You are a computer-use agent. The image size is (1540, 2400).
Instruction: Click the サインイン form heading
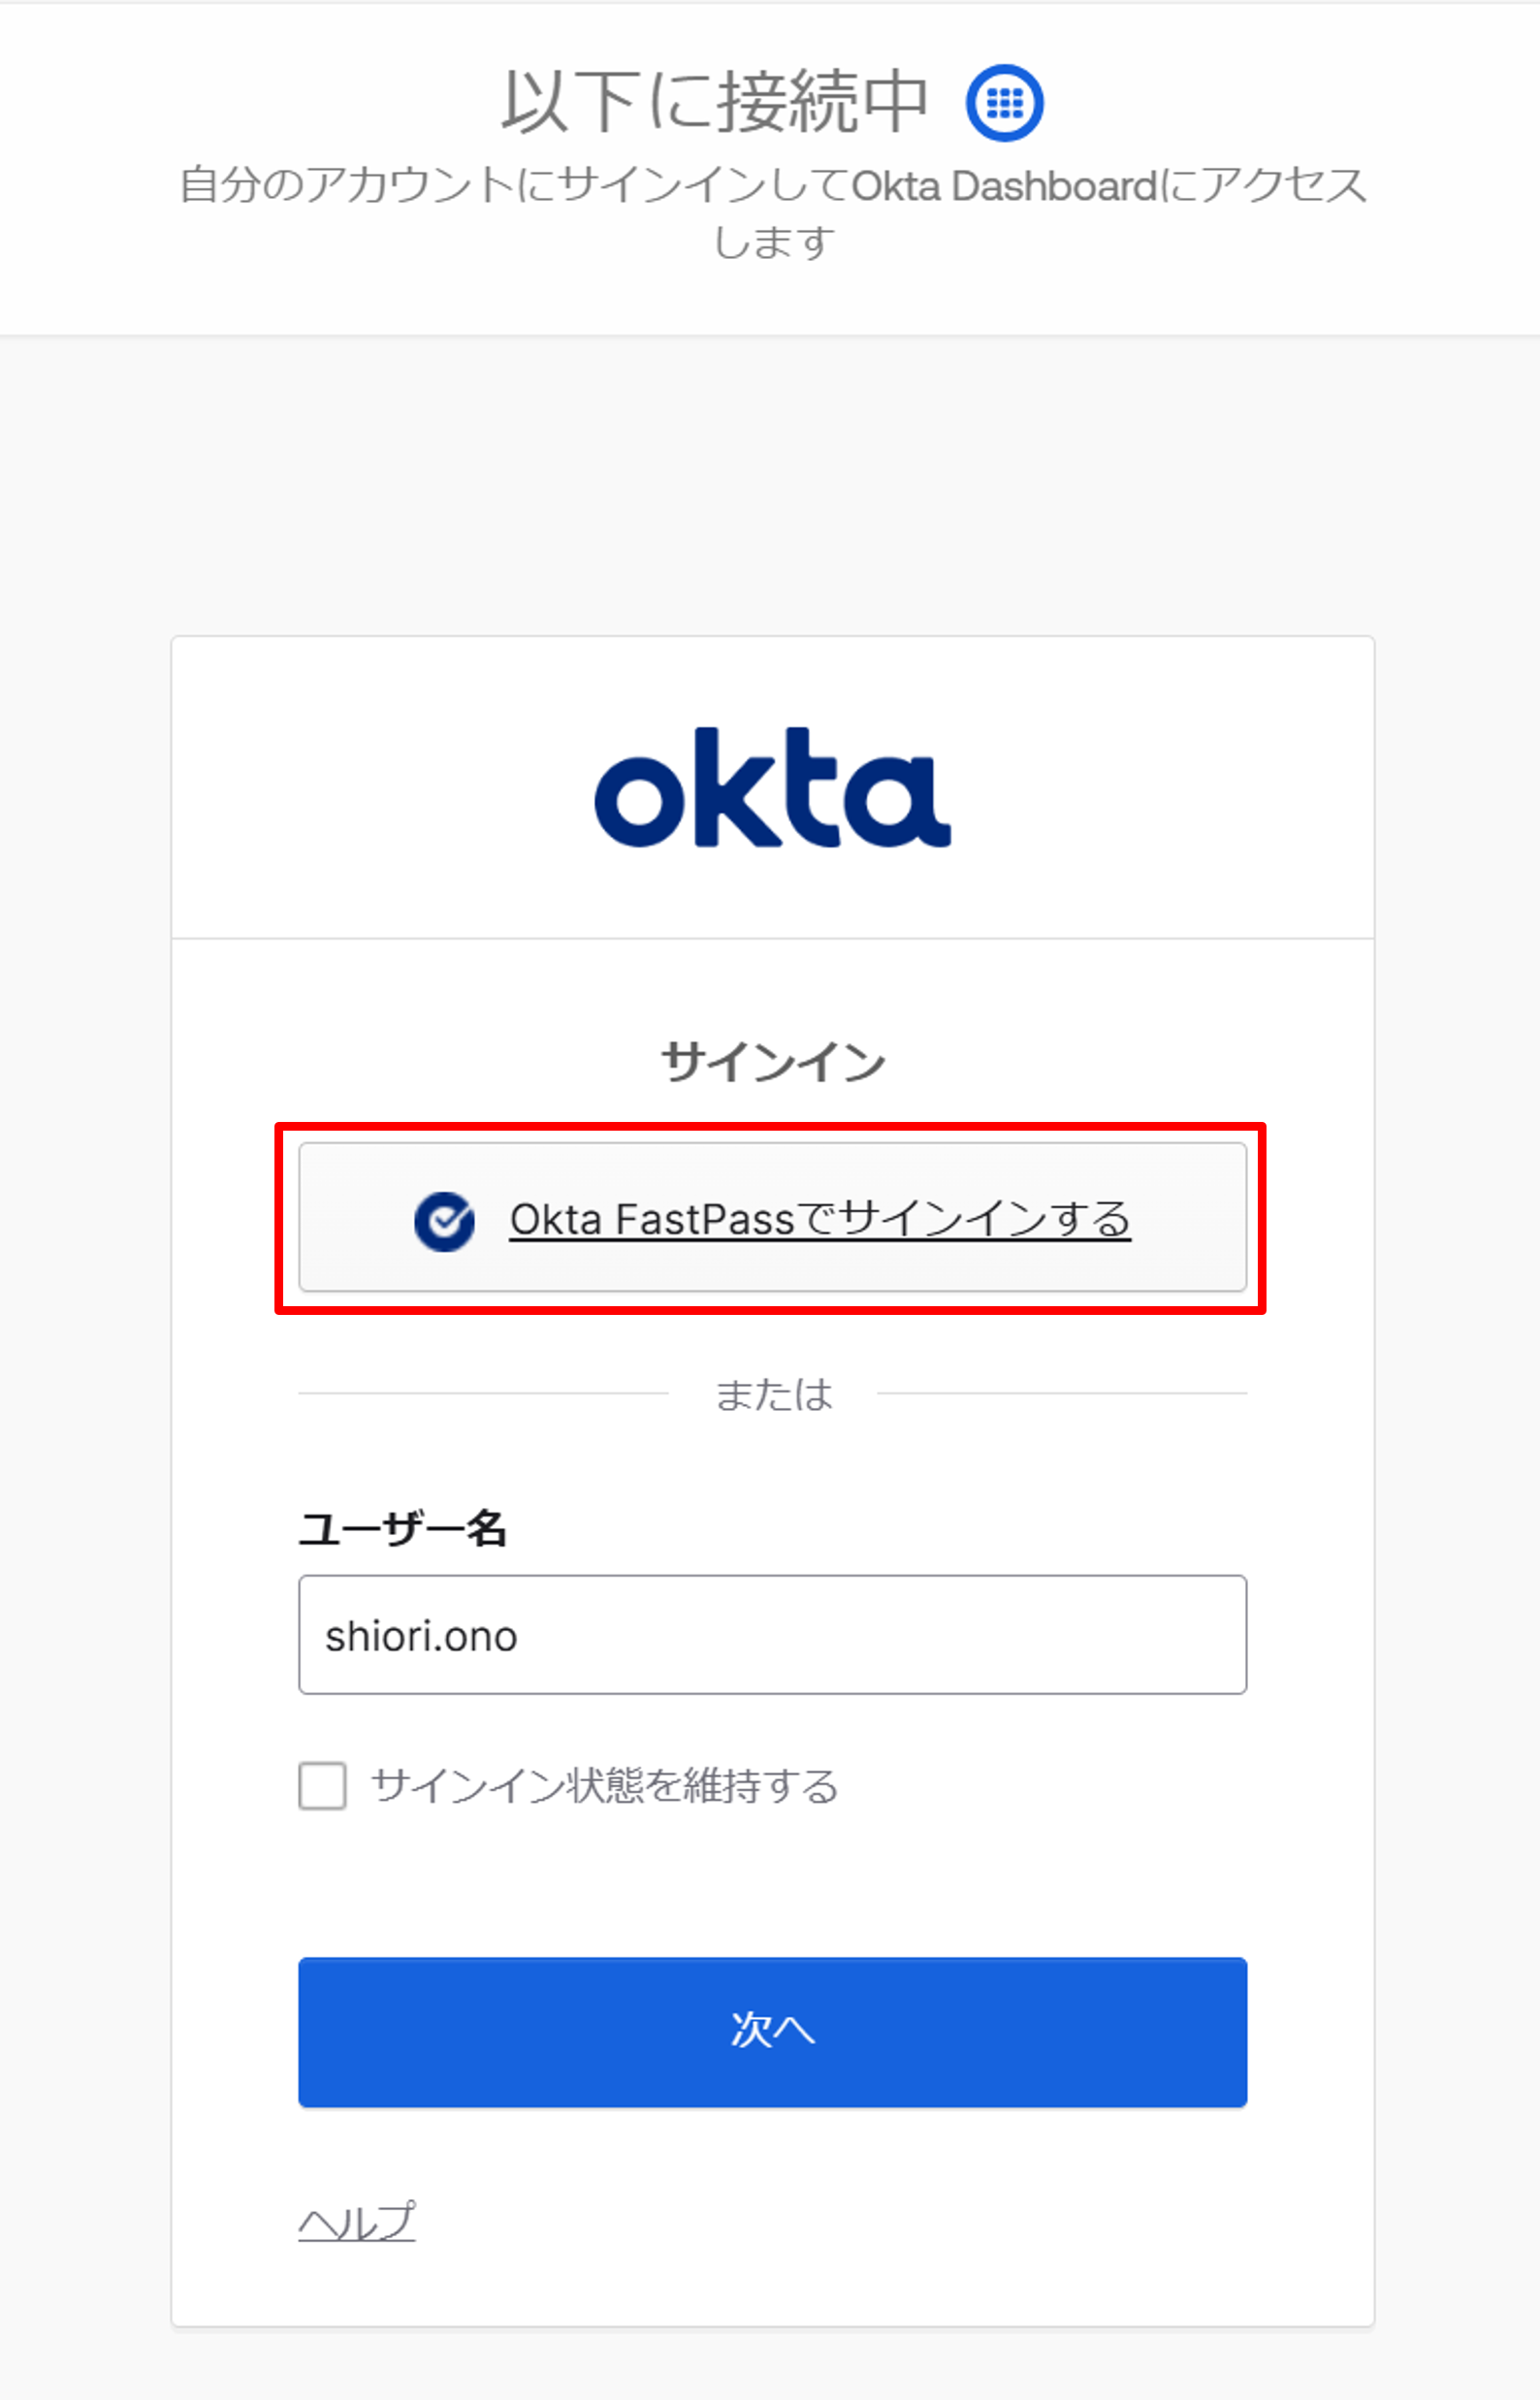772,1061
